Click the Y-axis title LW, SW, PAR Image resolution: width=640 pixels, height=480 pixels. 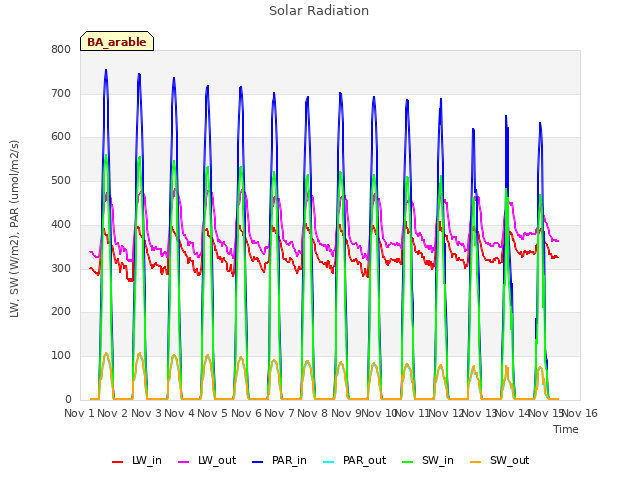[x=14, y=229]
